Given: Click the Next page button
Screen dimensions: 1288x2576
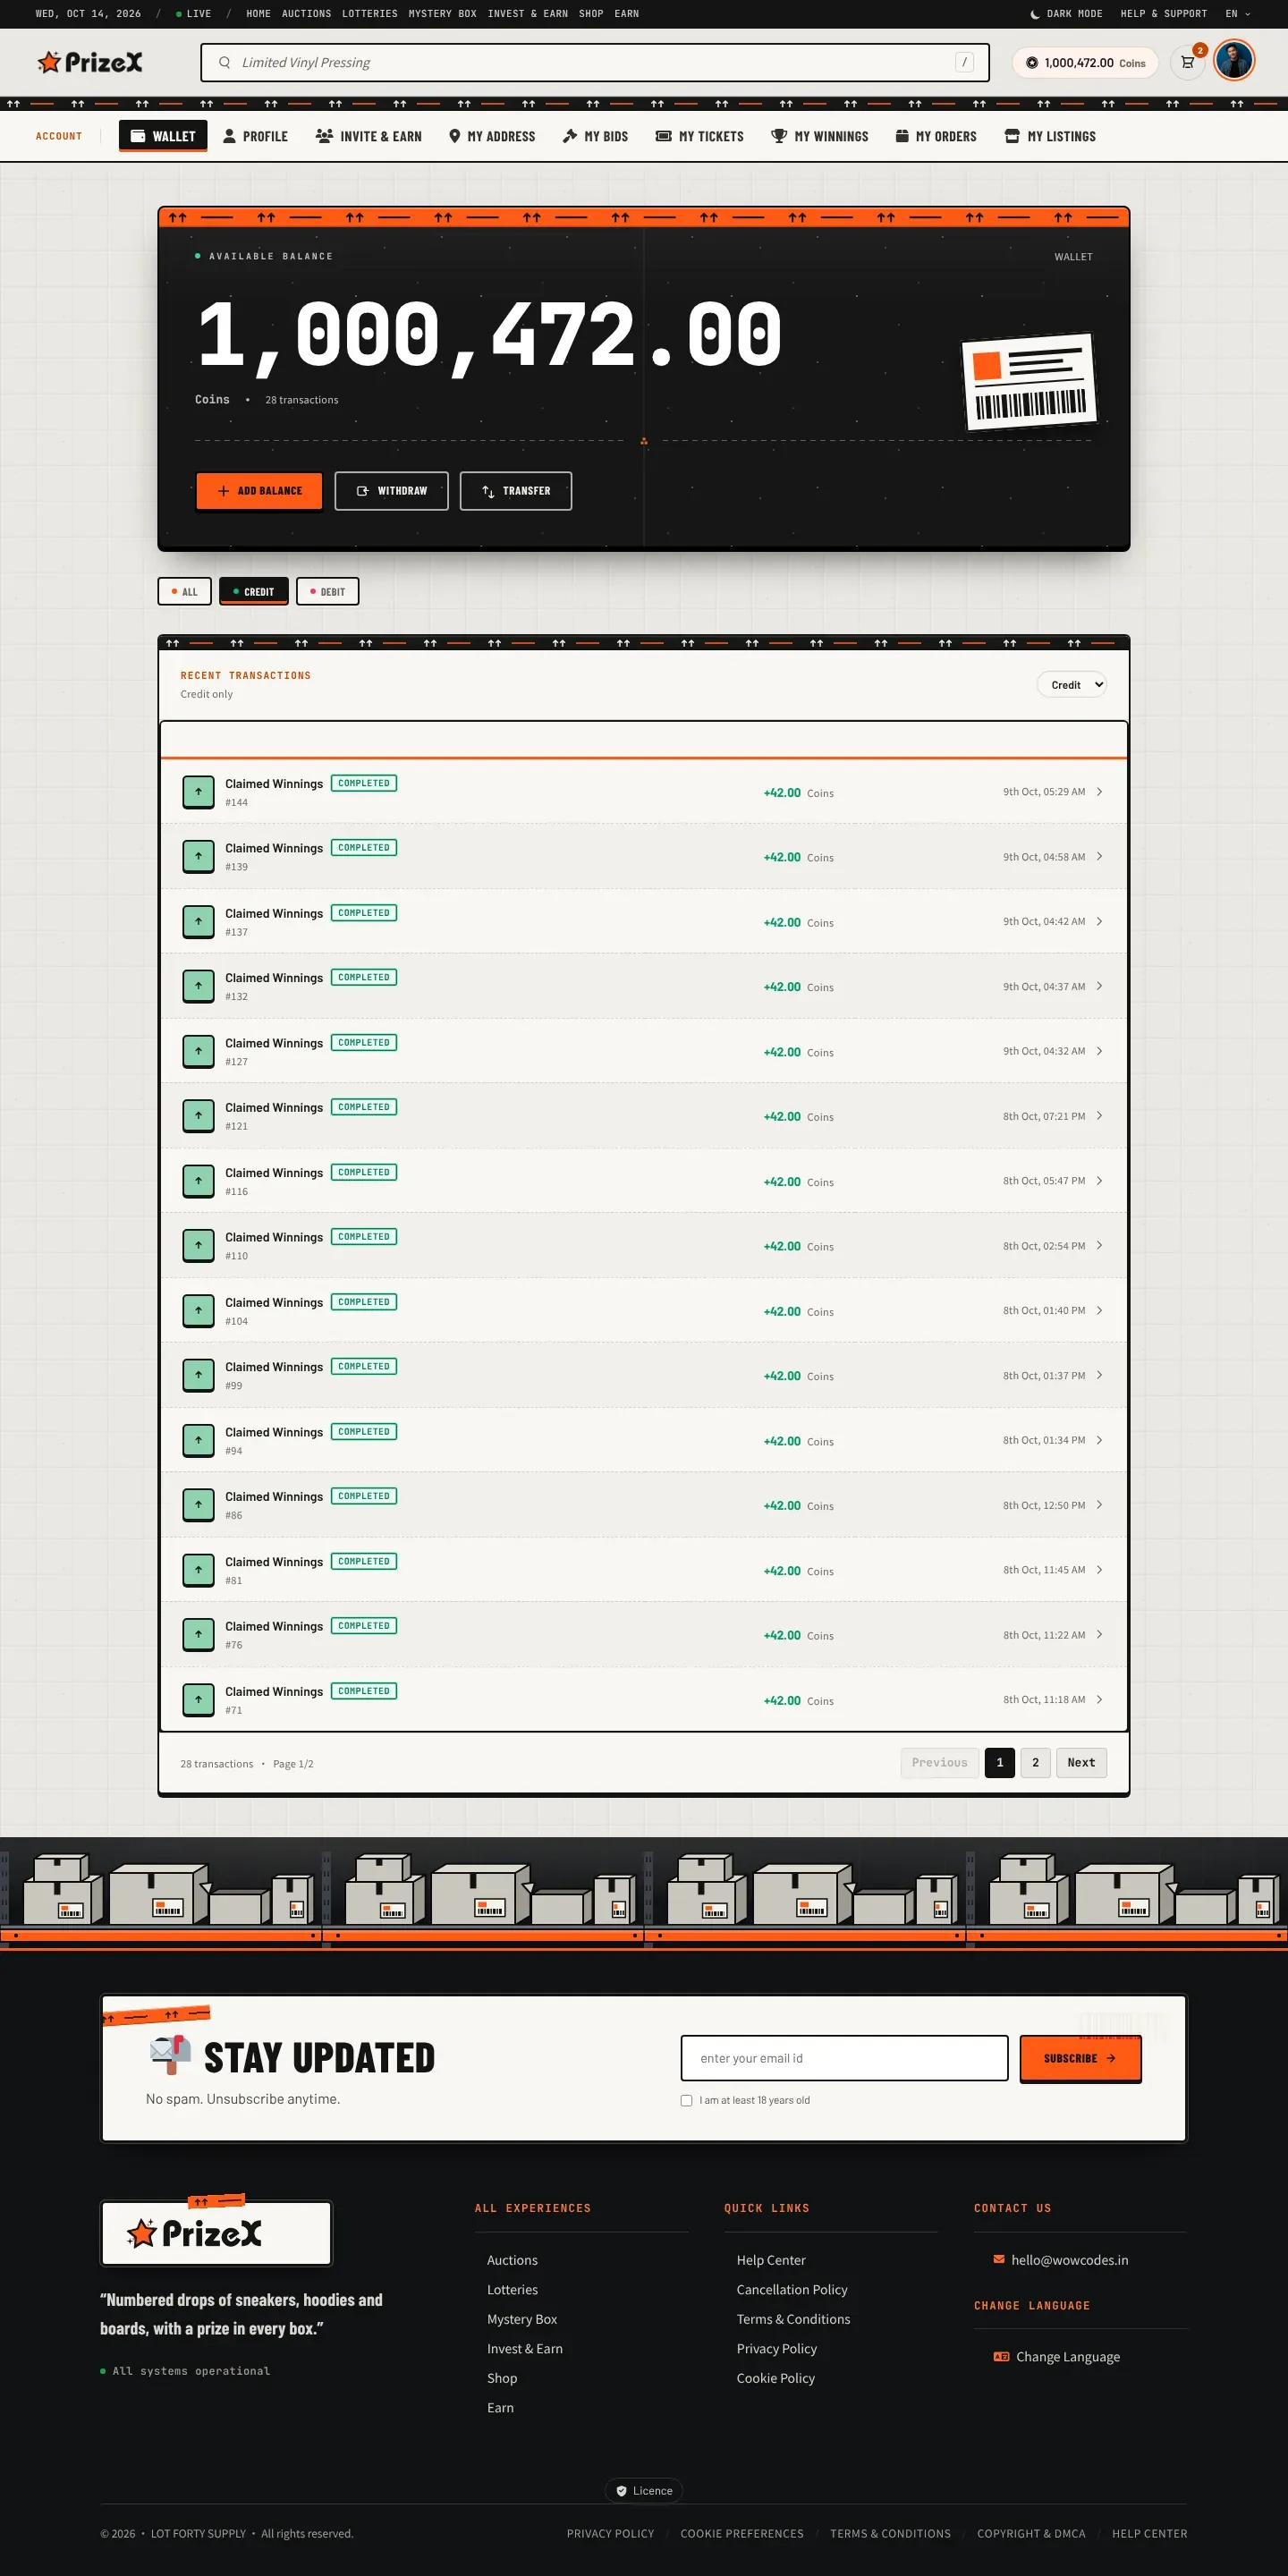Looking at the screenshot, I should pyautogui.click(x=1081, y=1763).
